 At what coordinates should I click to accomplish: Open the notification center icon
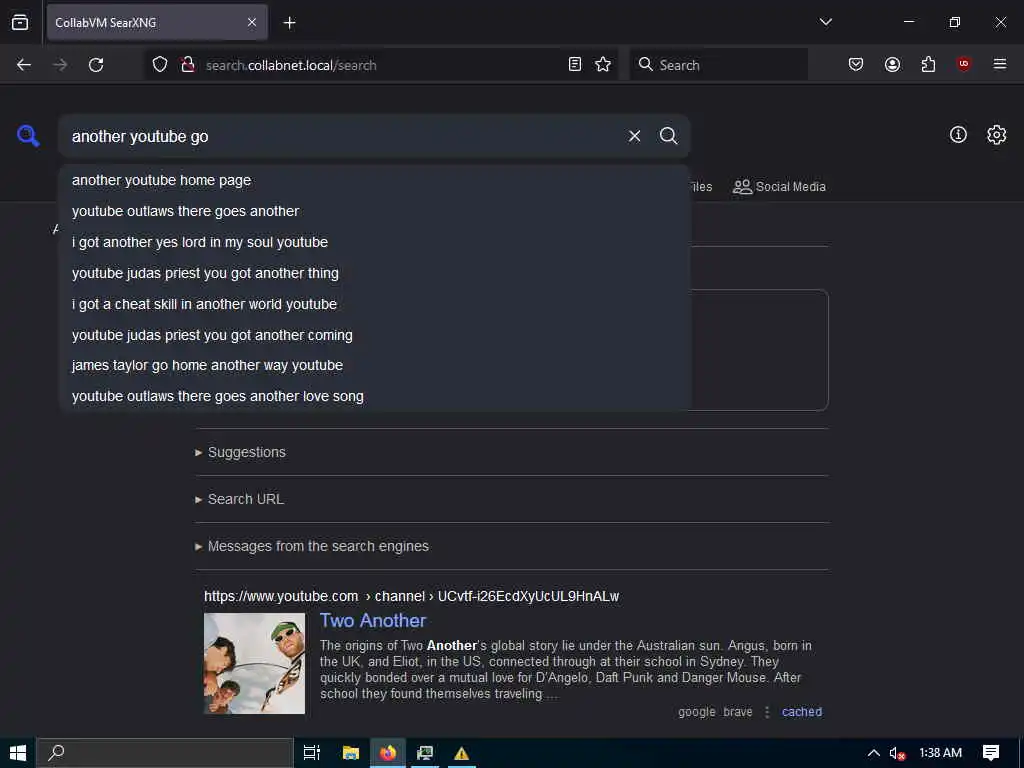[x=991, y=753]
